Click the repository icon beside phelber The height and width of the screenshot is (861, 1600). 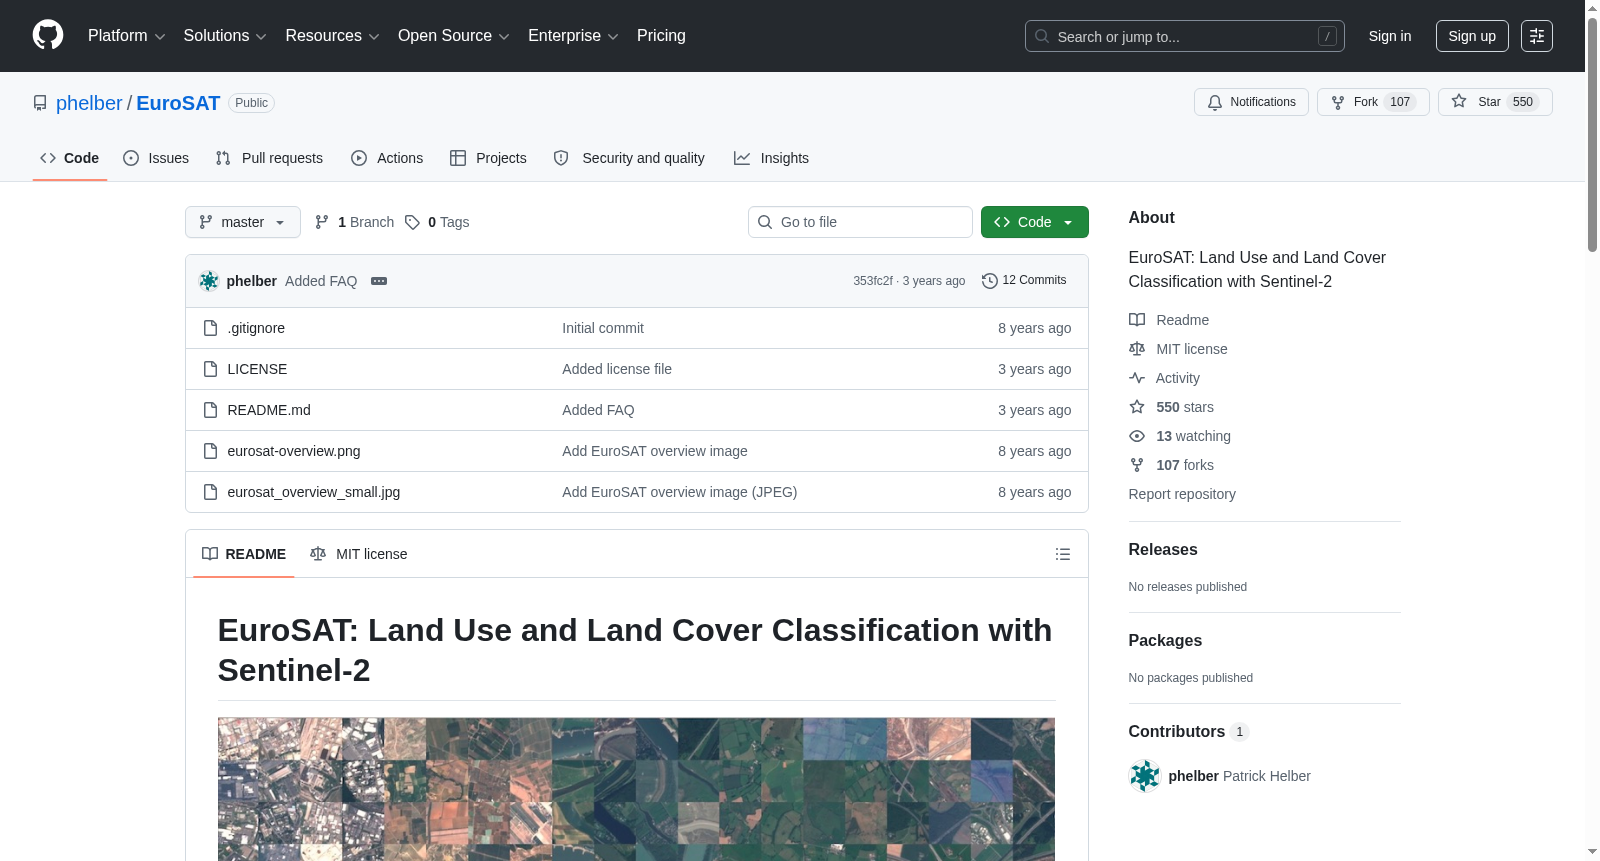[40, 103]
